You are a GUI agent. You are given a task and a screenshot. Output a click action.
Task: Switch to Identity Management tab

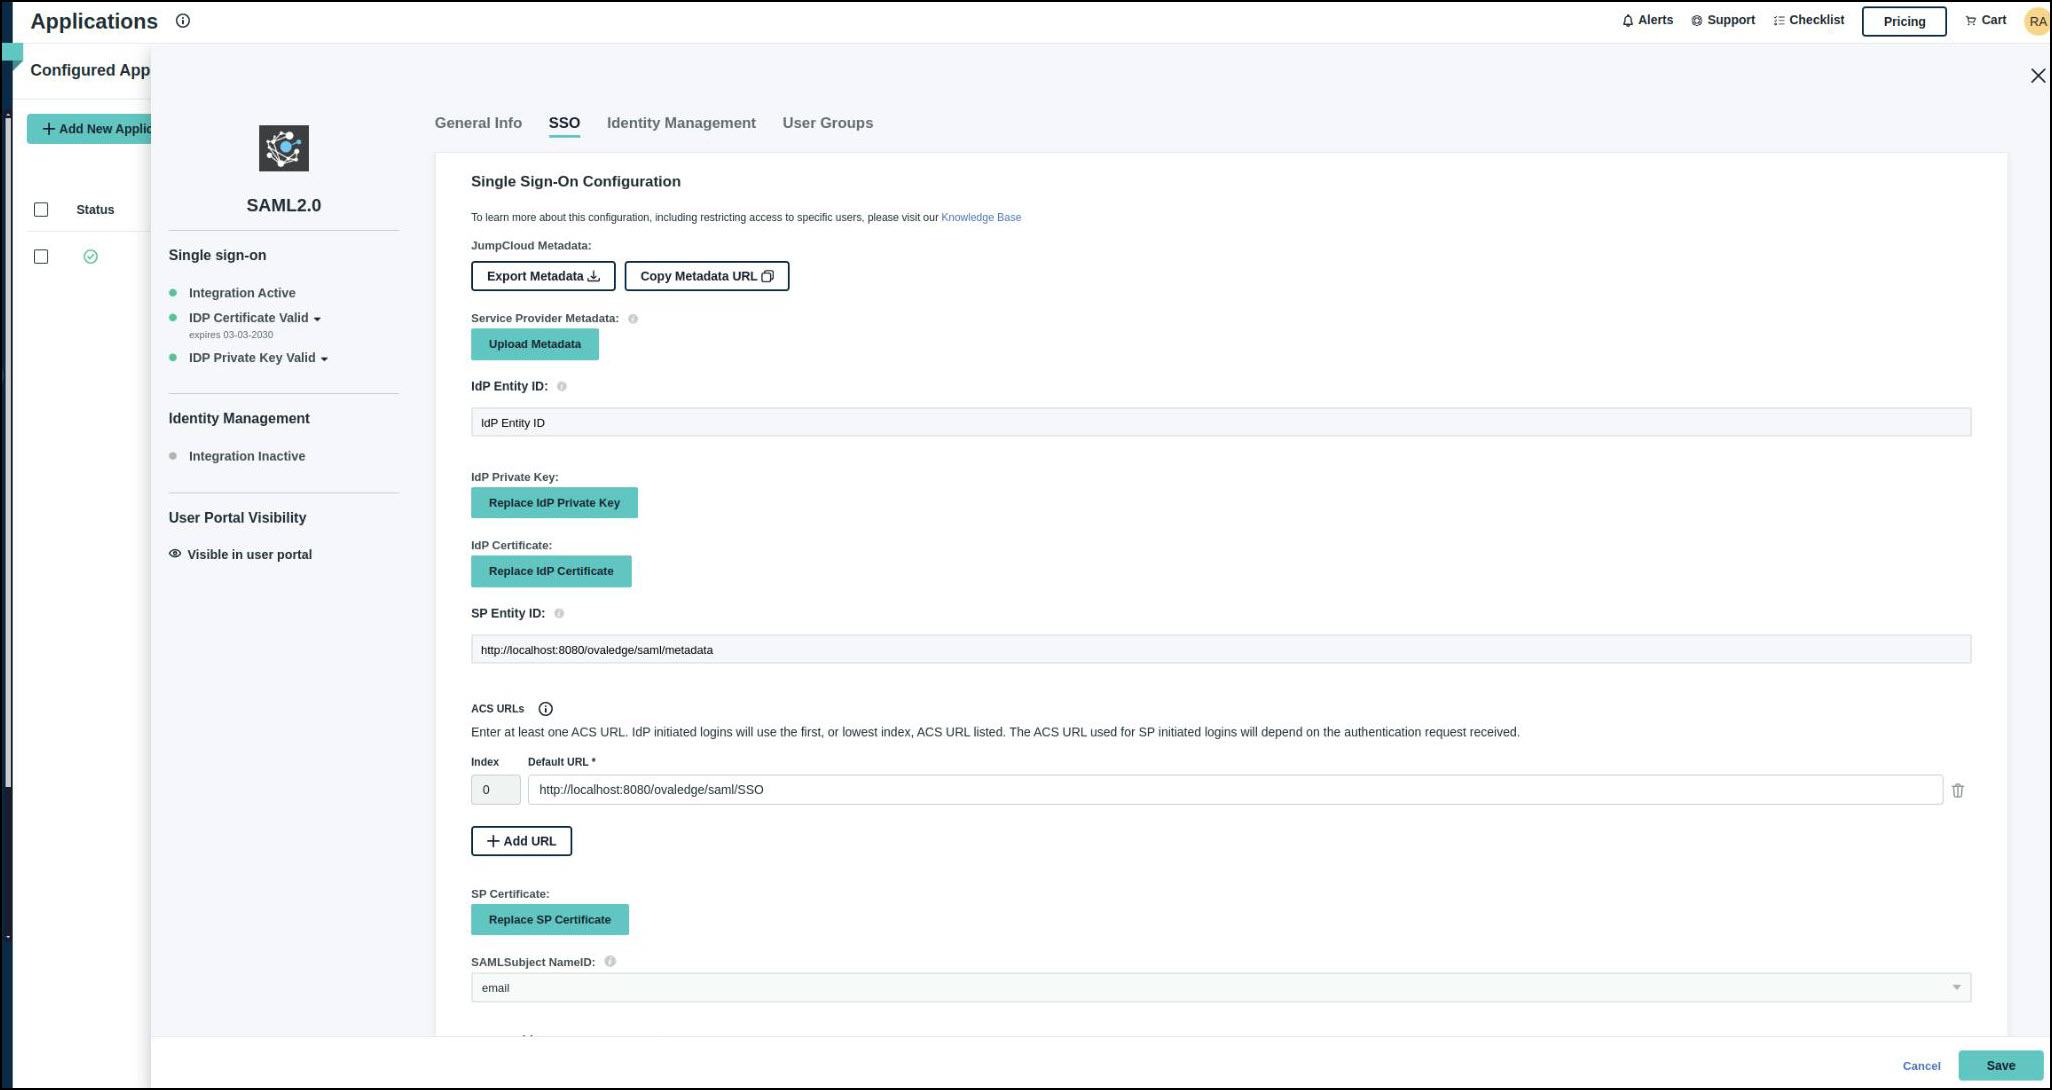point(680,123)
